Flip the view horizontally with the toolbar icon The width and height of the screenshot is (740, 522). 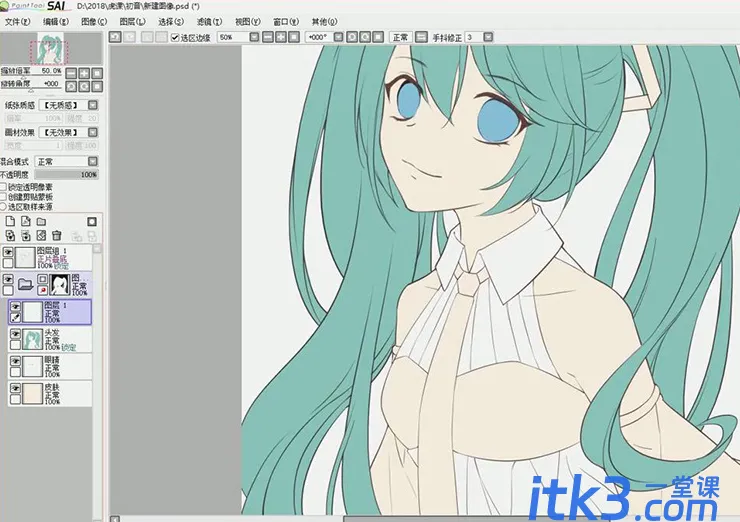pyautogui.click(x=421, y=37)
